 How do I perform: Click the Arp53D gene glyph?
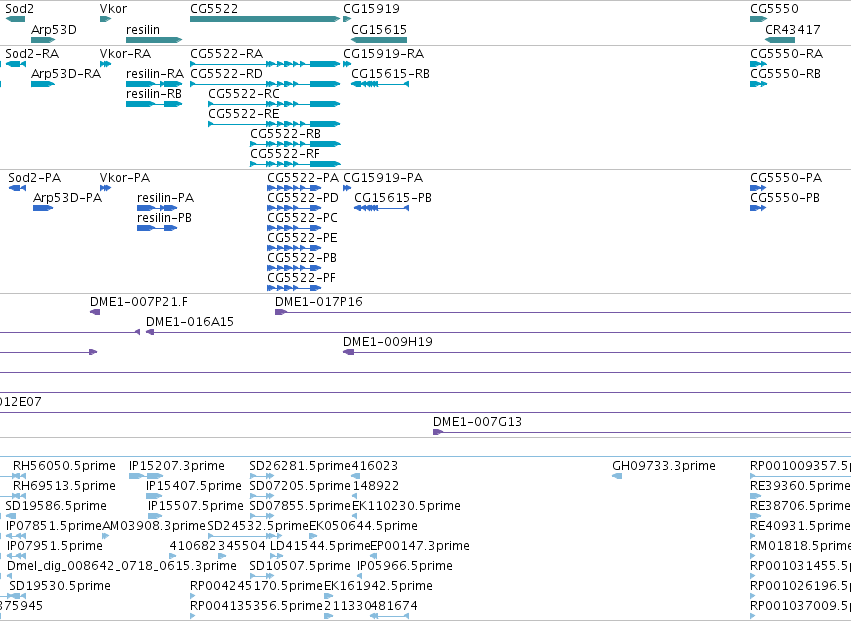[43, 40]
